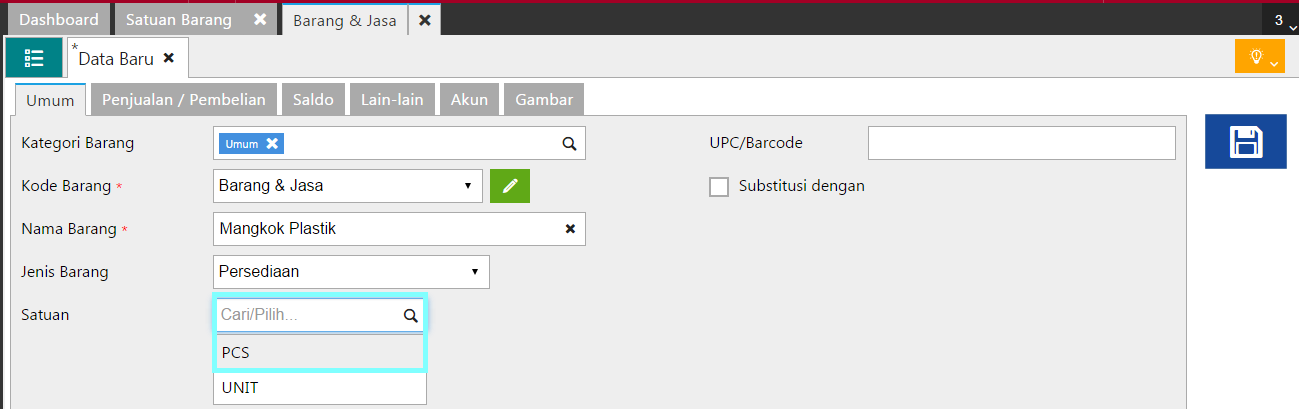Clear the Nama Barang text field
Screen dimensions: 1300x409
570,229
